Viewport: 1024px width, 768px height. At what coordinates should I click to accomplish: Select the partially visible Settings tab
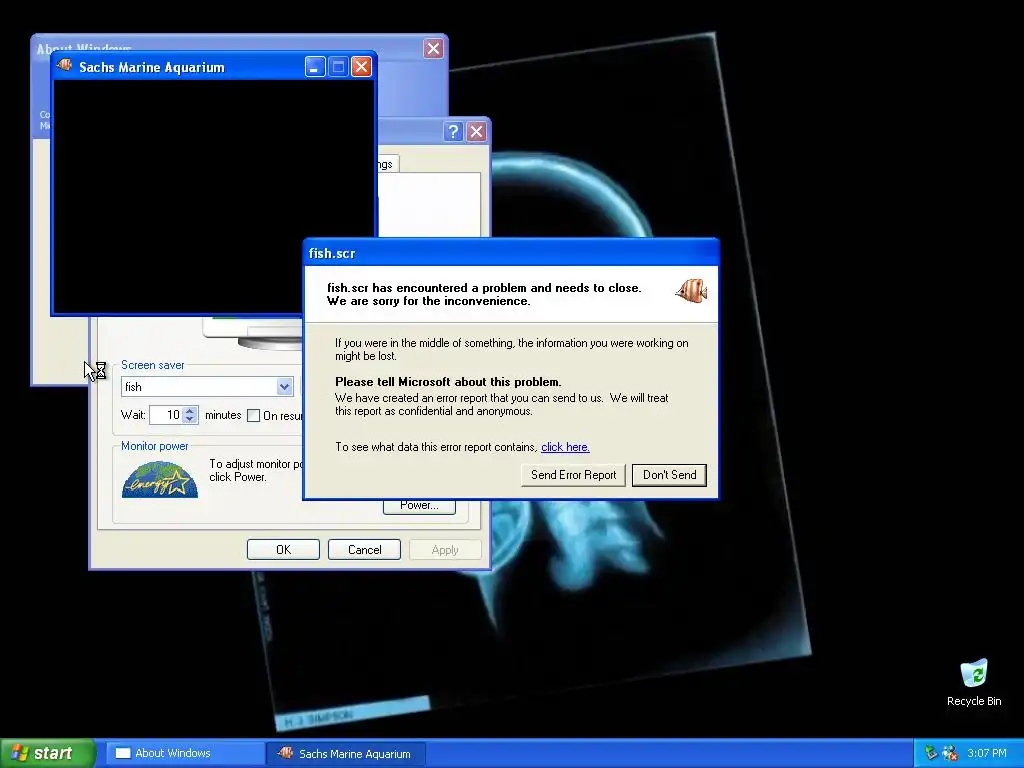pyautogui.click(x=387, y=164)
